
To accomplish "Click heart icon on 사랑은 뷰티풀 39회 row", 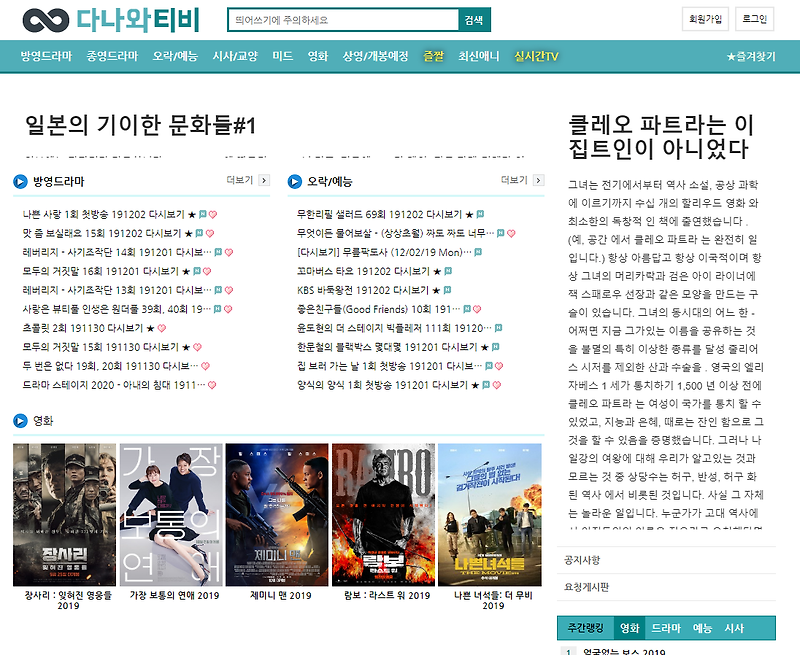I will coord(228,310).
